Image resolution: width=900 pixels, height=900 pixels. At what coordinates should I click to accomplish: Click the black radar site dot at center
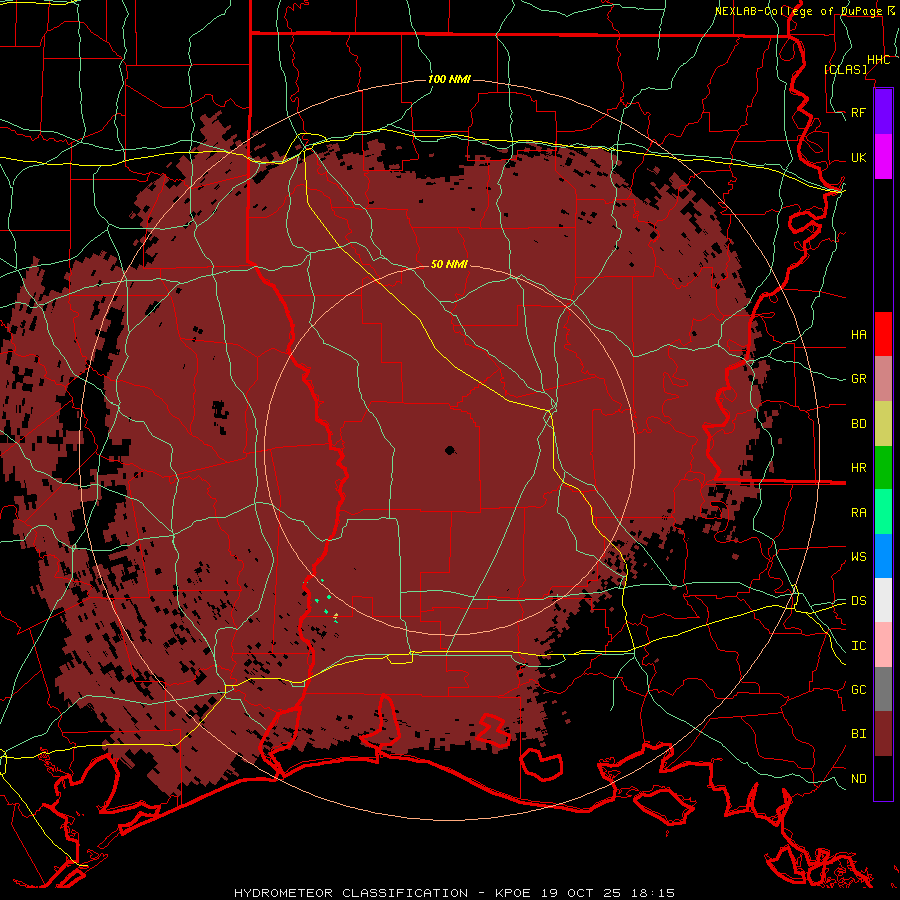(x=450, y=450)
